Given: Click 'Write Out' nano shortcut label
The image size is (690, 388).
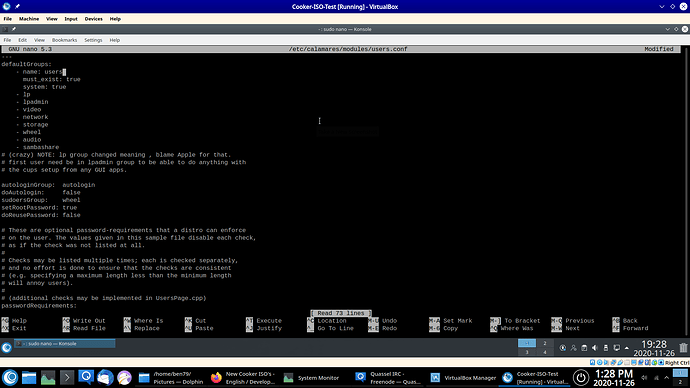Looking at the screenshot, I should click(89, 321).
